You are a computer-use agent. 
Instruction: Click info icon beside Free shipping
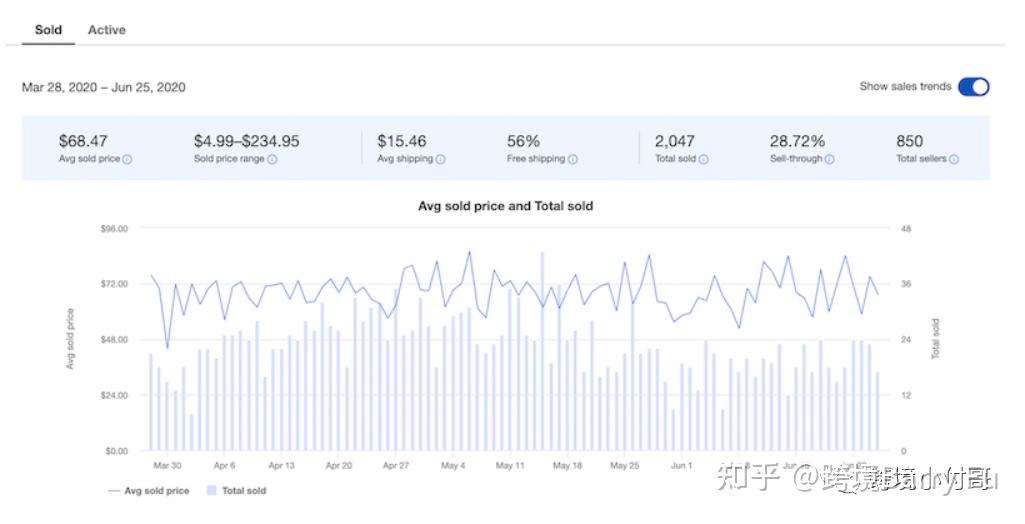(574, 160)
